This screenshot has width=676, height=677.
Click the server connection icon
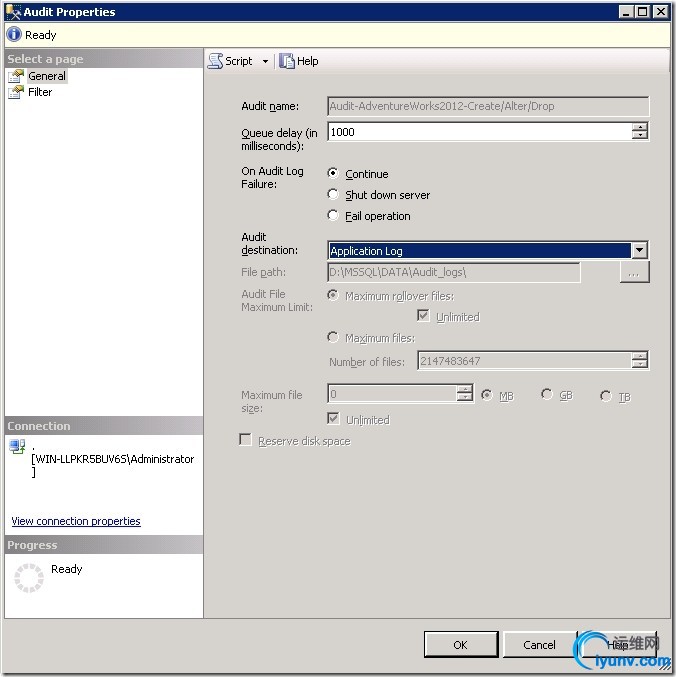[x=17, y=446]
